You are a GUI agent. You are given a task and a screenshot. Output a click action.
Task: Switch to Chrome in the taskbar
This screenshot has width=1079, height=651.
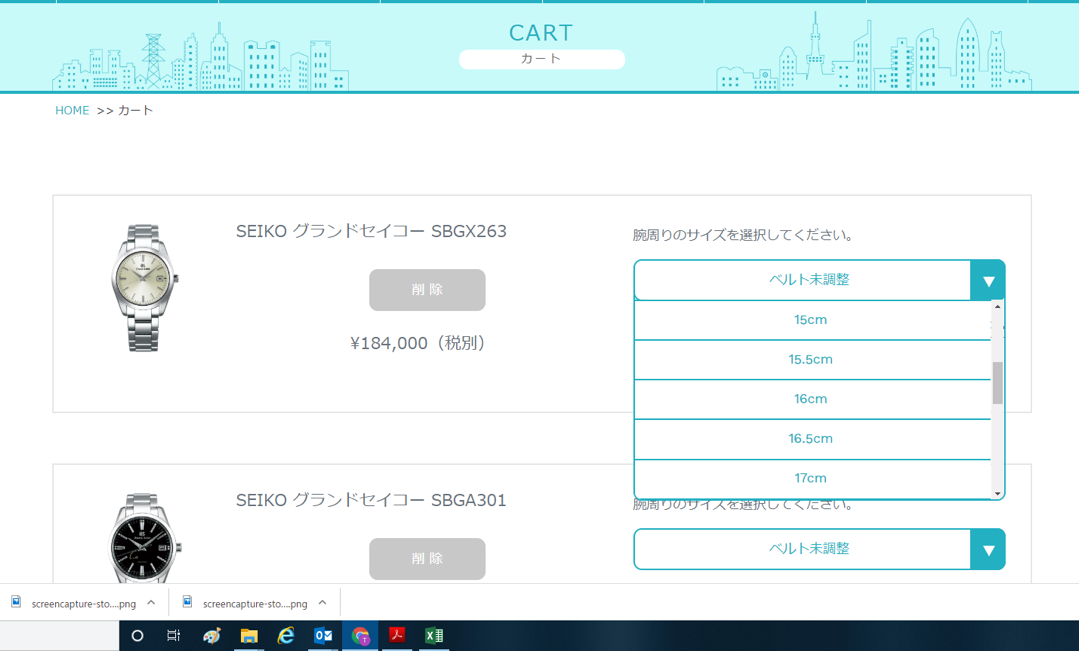pyautogui.click(x=360, y=636)
